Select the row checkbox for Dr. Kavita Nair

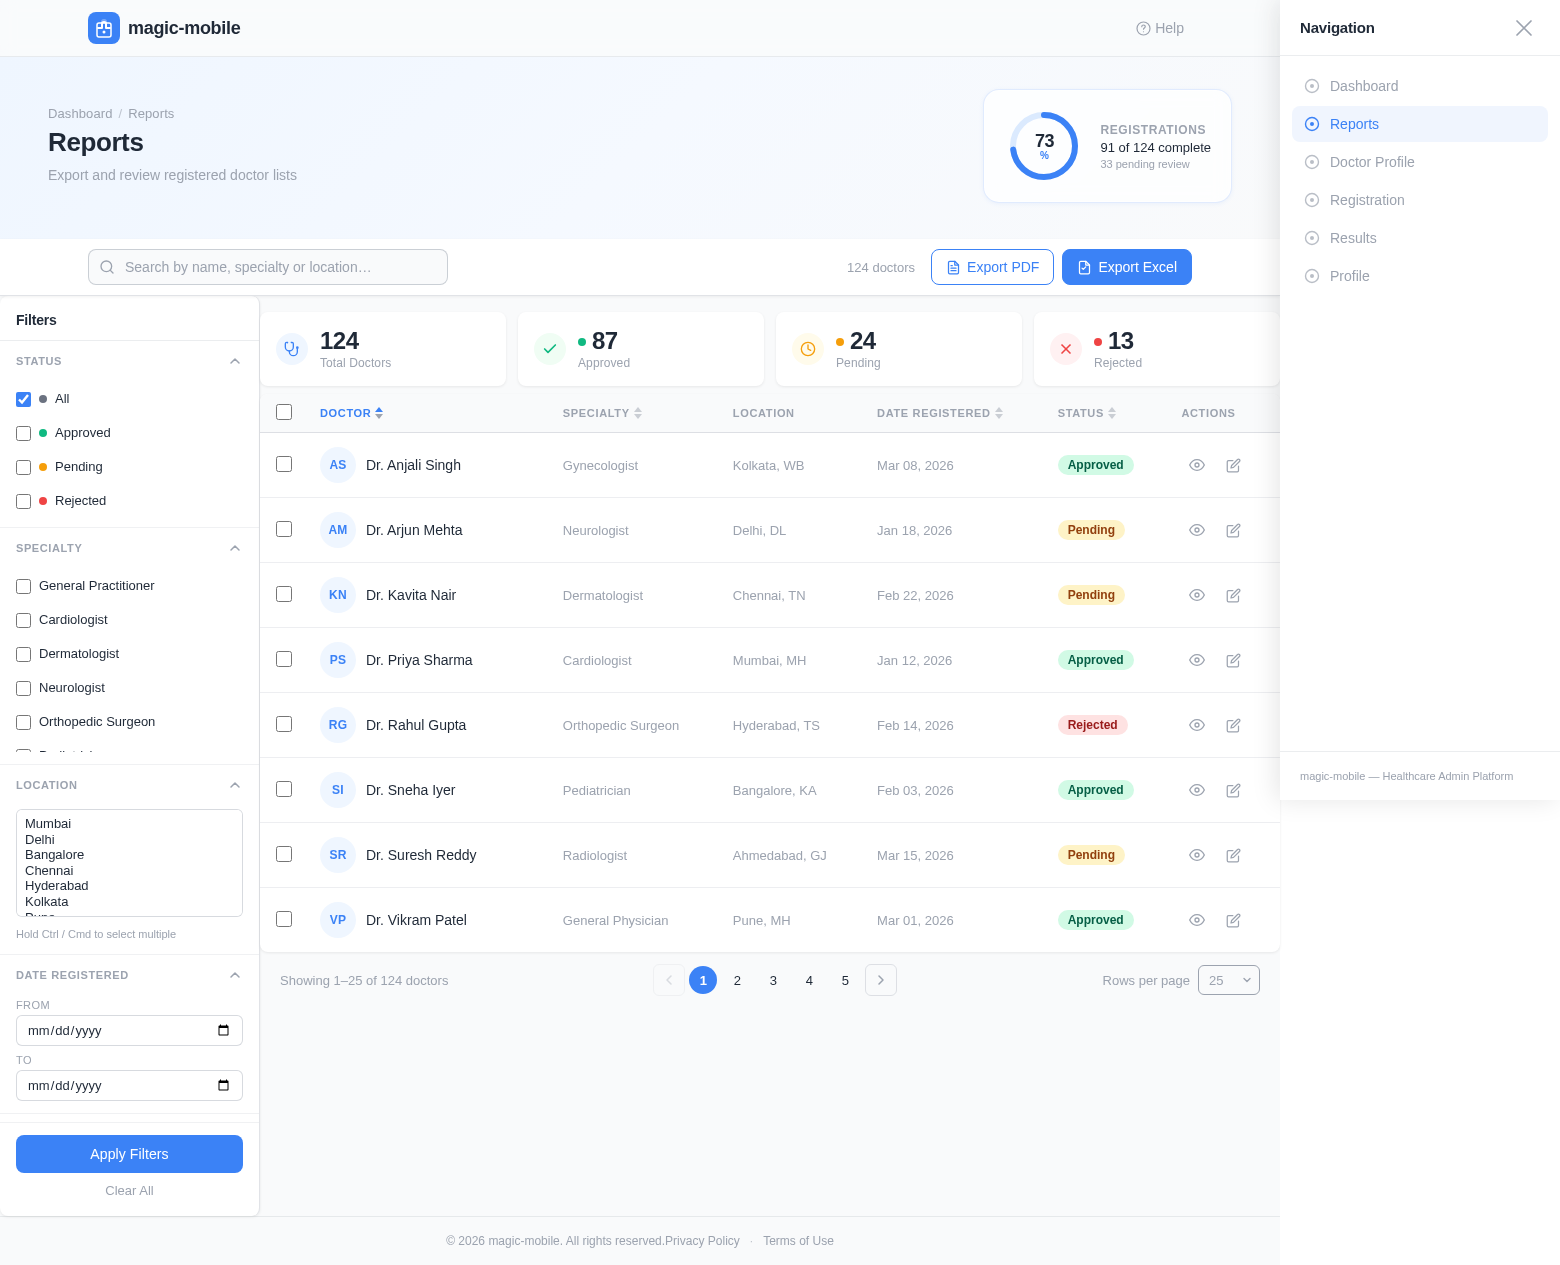(284, 594)
